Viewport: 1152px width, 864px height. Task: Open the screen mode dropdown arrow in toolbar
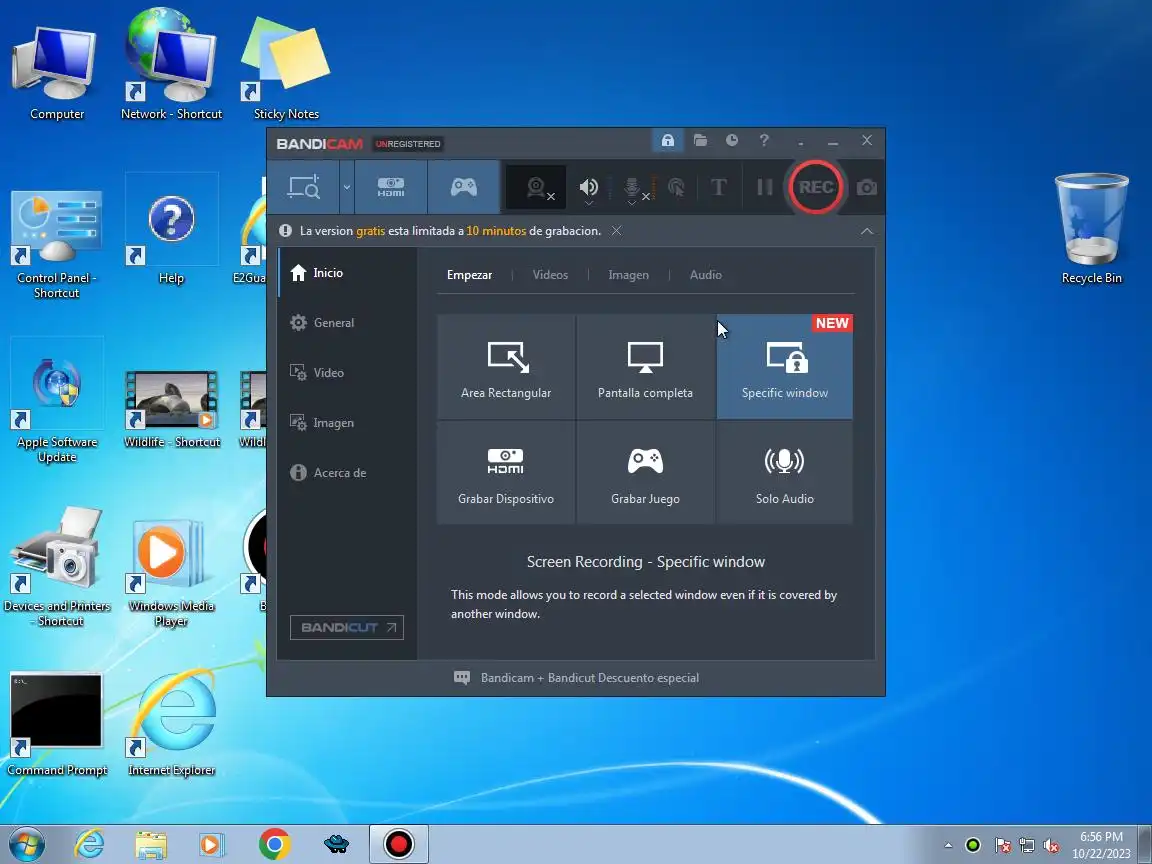347,187
